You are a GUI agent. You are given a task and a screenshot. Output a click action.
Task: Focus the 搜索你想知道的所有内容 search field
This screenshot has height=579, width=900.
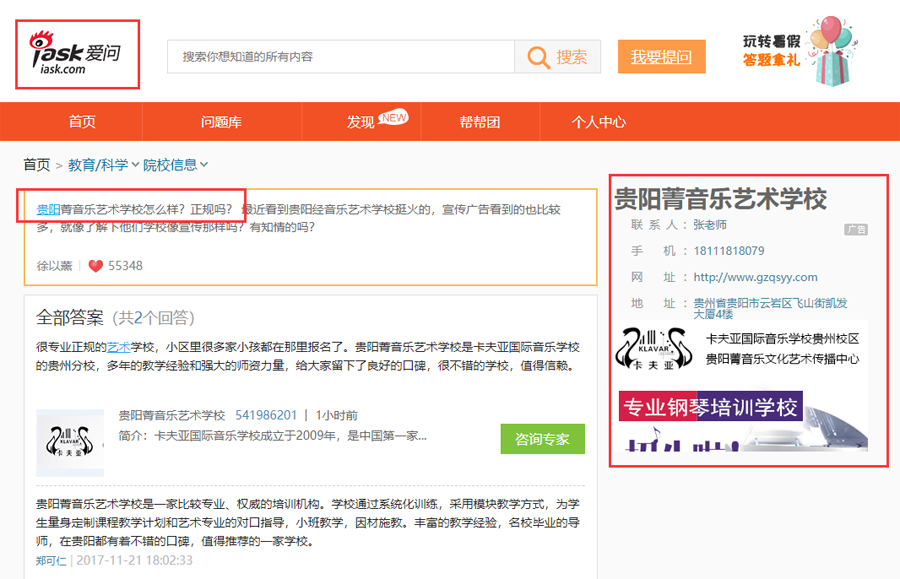pos(341,57)
